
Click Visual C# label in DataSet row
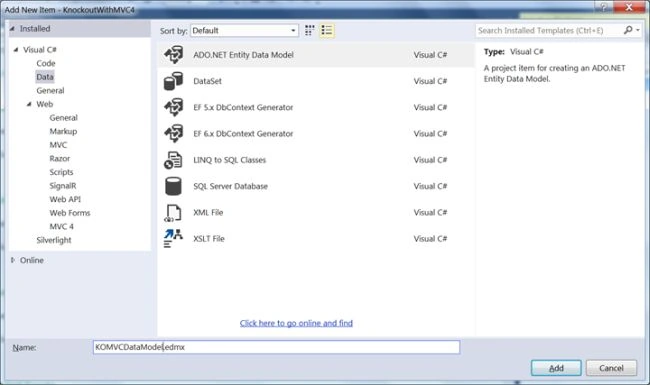click(430, 81)
